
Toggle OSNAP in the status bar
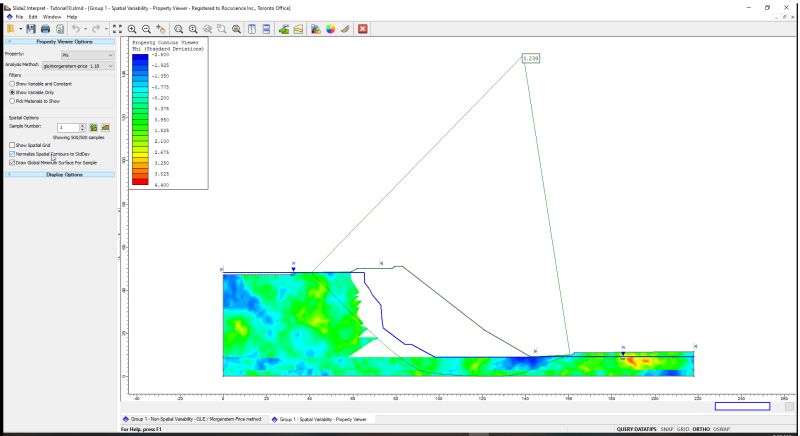[x=721, y=429]
